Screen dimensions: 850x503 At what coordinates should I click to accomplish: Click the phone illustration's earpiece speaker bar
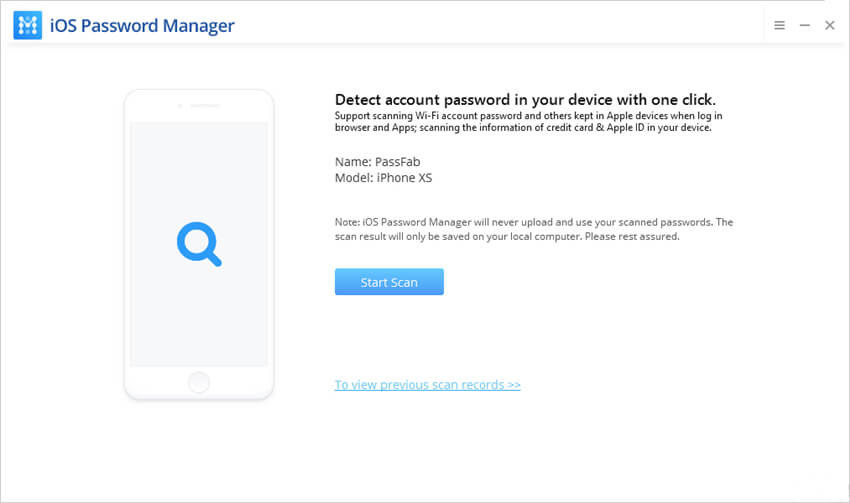click(204, 106)
